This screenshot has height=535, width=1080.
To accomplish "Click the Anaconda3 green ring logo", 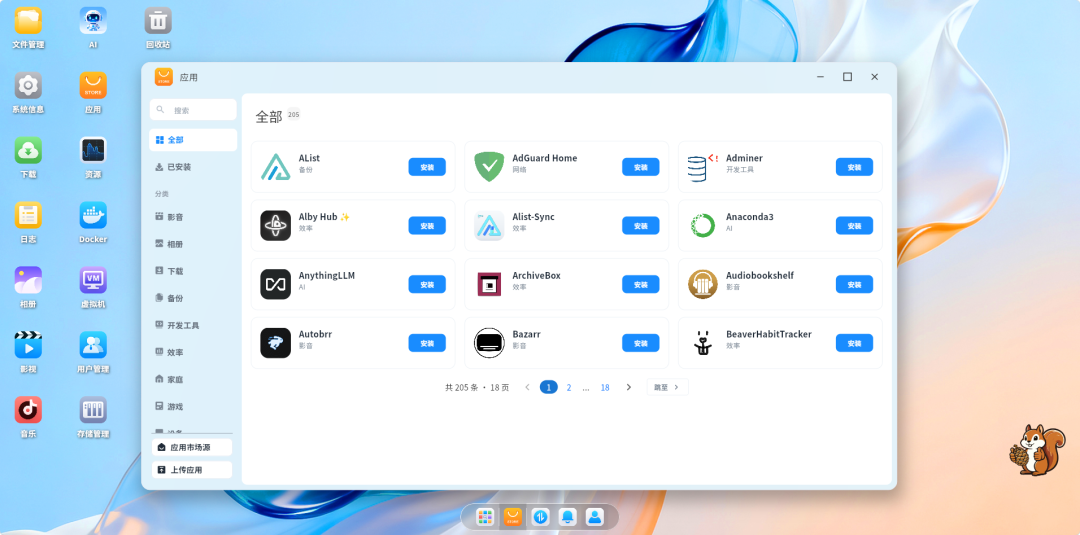I will (703, 225).
